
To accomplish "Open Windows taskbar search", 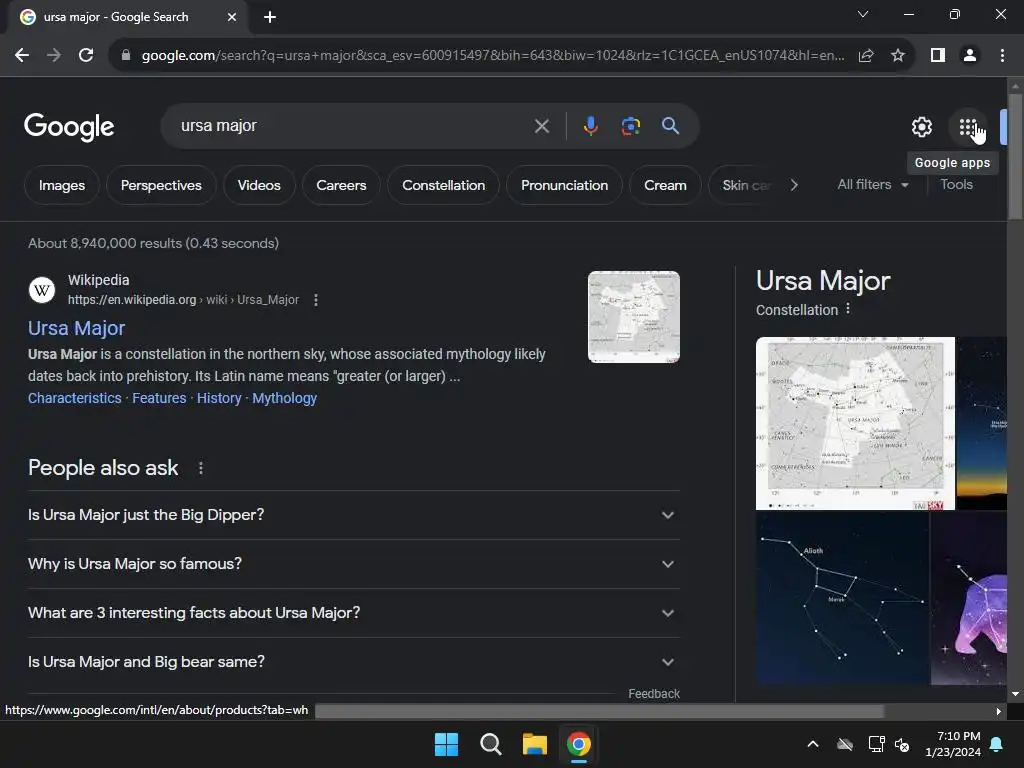I will [x=490, y=744].
